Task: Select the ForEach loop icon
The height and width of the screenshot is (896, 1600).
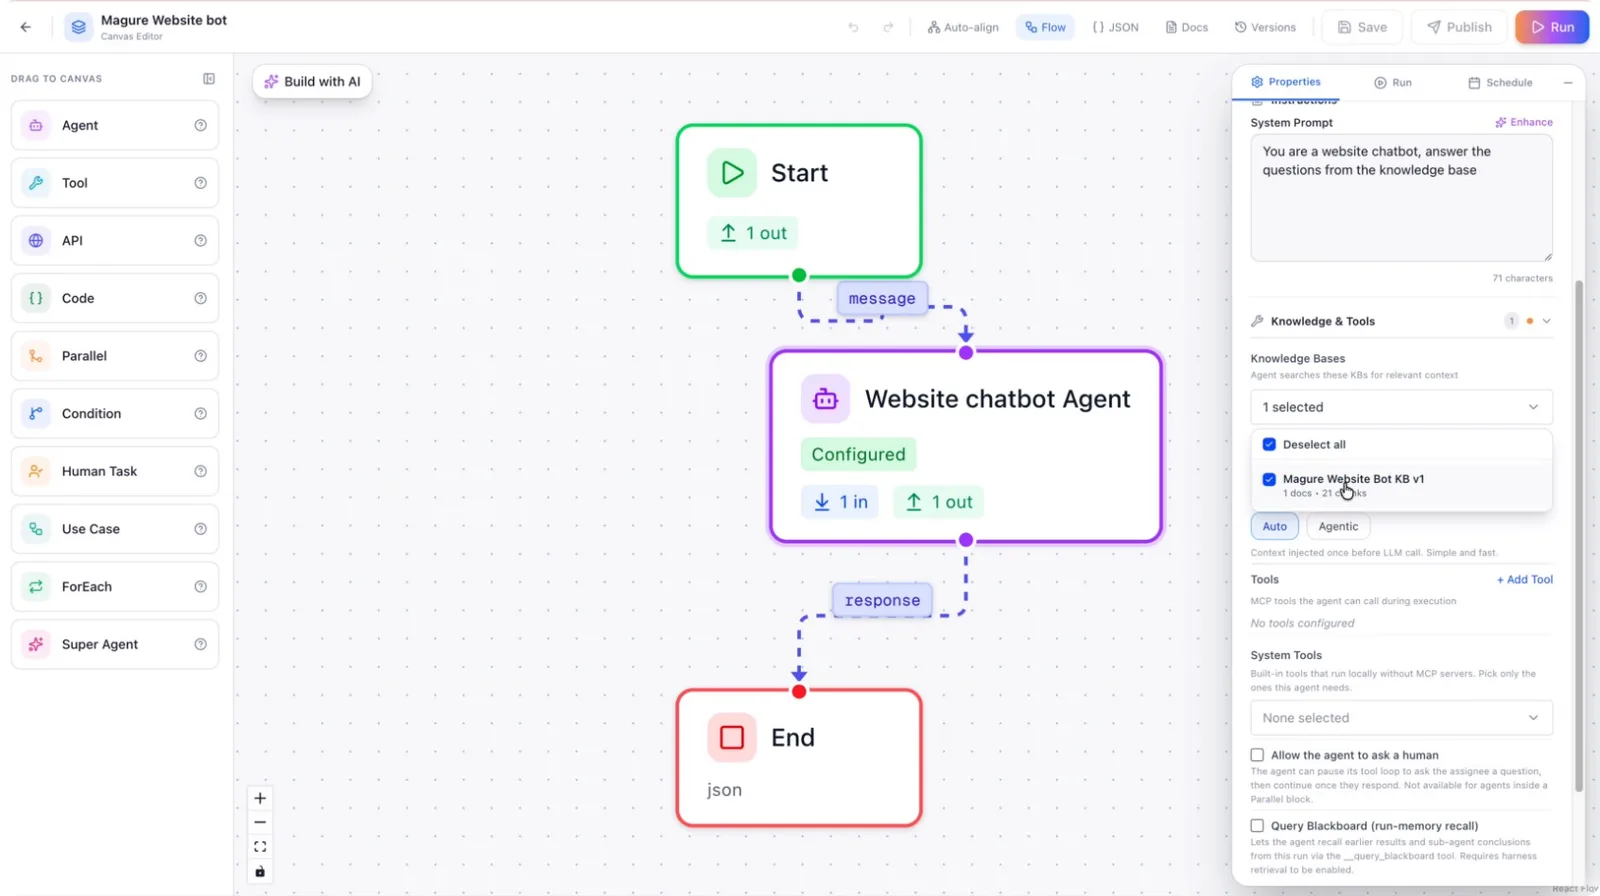Action: pos(36,586)
